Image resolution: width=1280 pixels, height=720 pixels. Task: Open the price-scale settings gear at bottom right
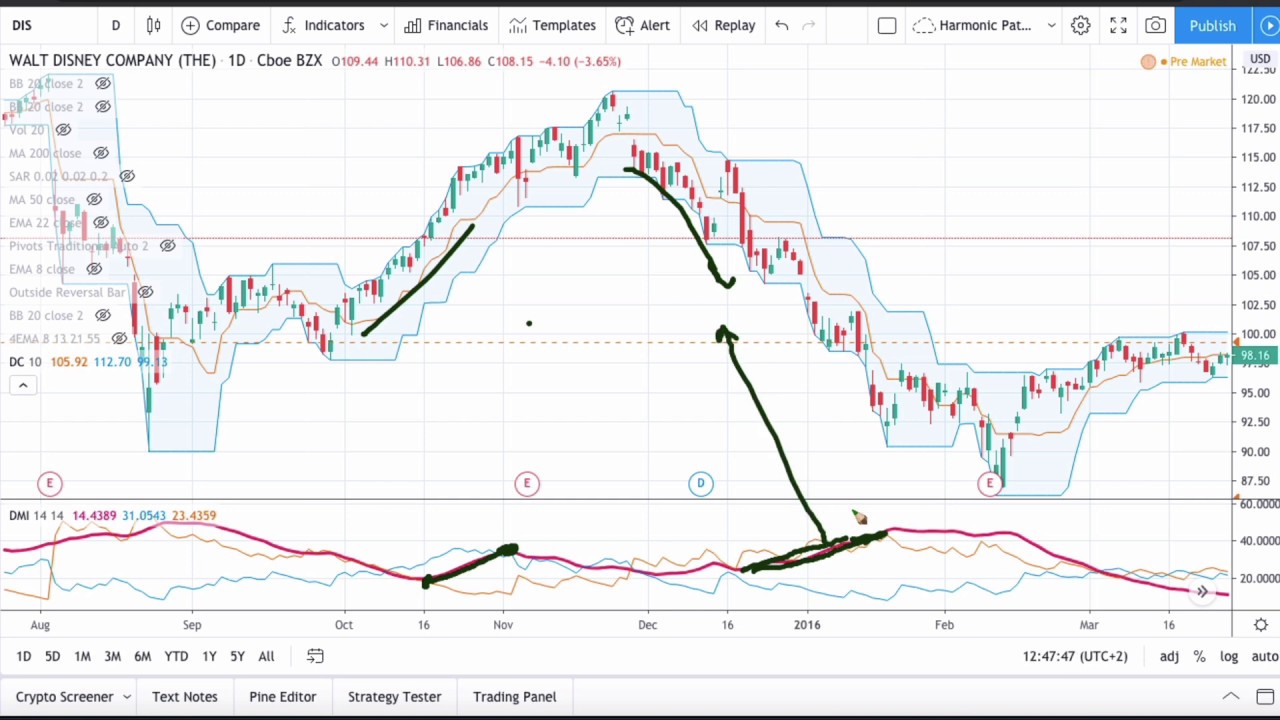pos(1260,625)
